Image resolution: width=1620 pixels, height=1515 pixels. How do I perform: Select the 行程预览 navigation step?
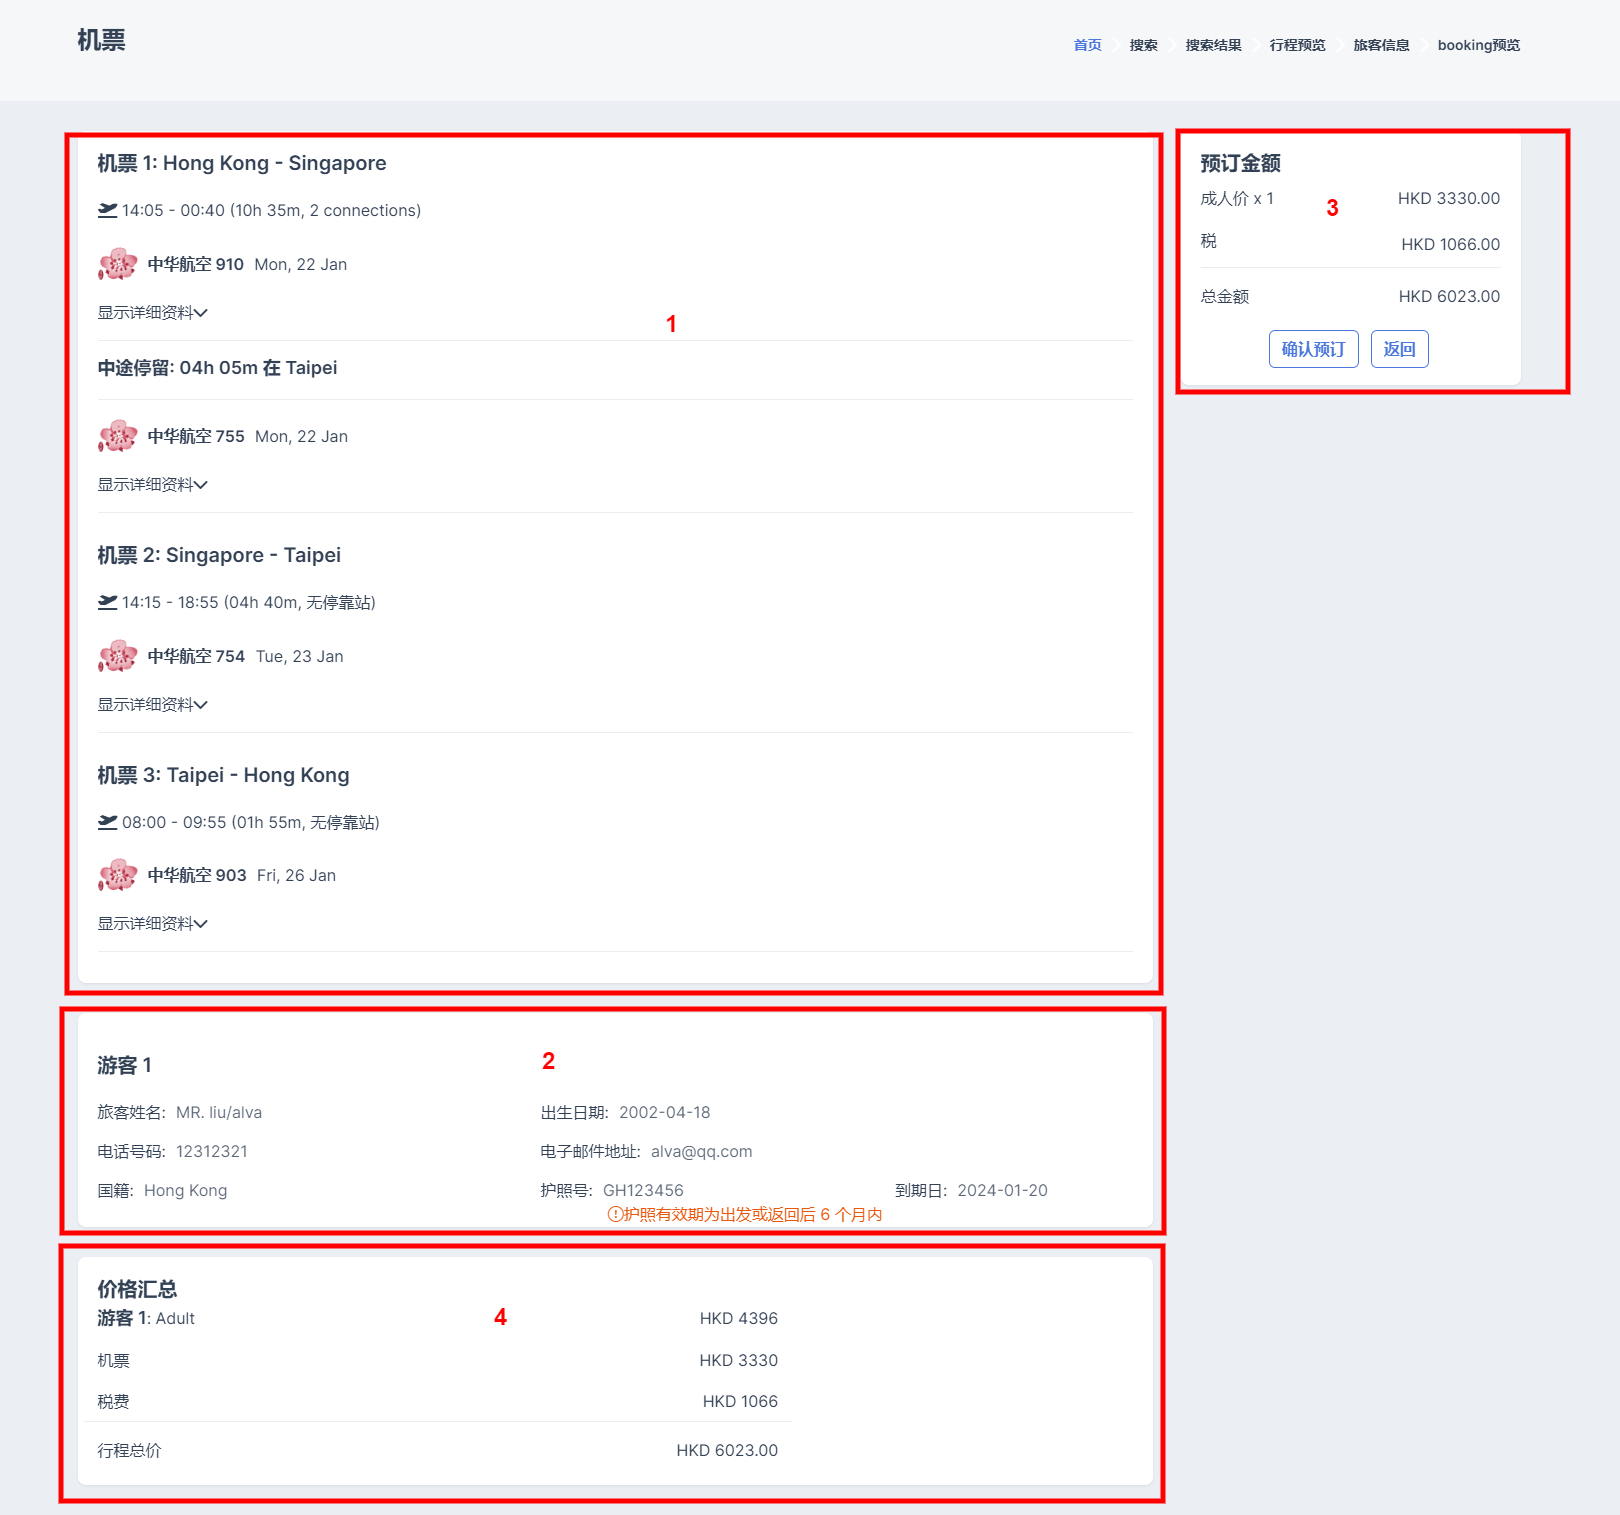(1297, 45)
